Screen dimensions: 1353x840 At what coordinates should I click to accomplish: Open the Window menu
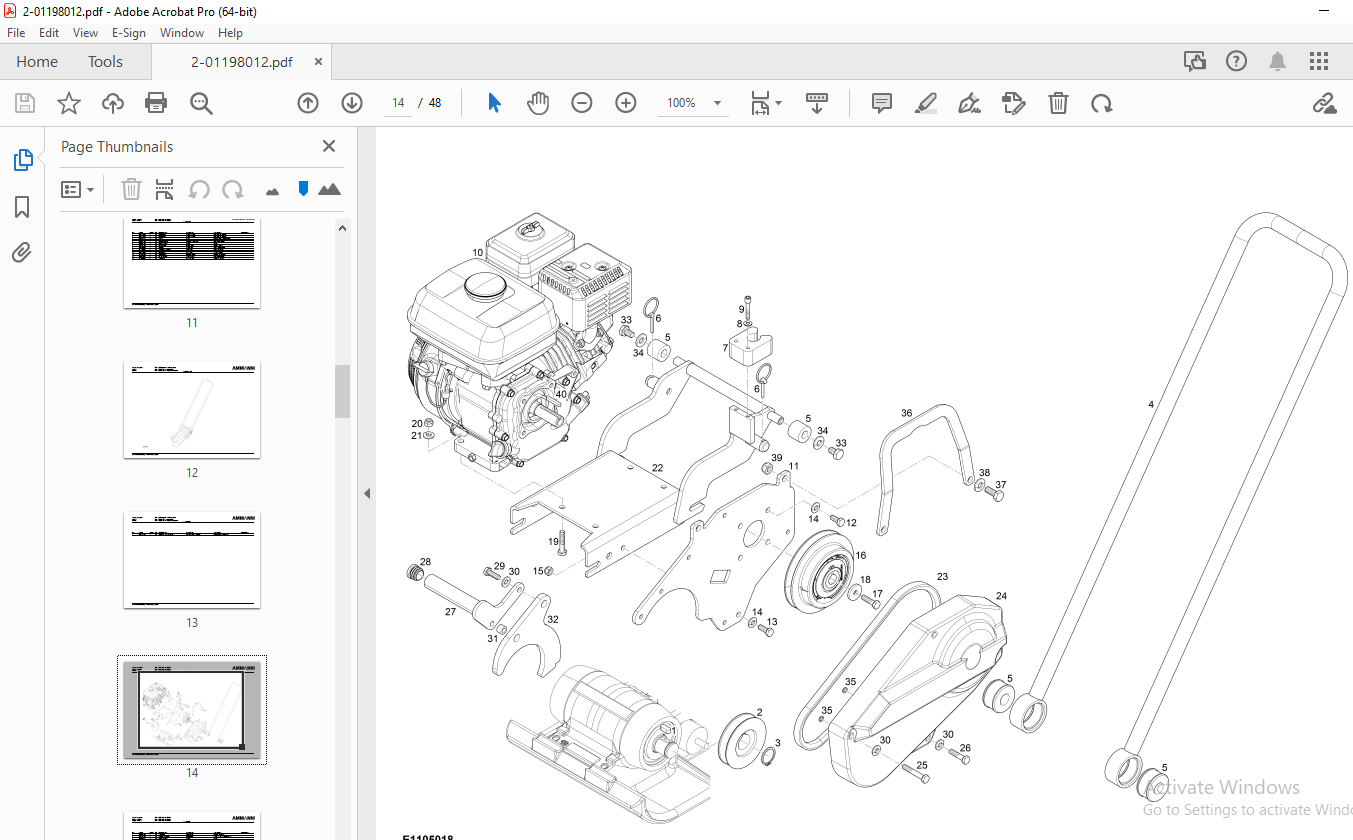pyautogui.click(x=182, y=33)
